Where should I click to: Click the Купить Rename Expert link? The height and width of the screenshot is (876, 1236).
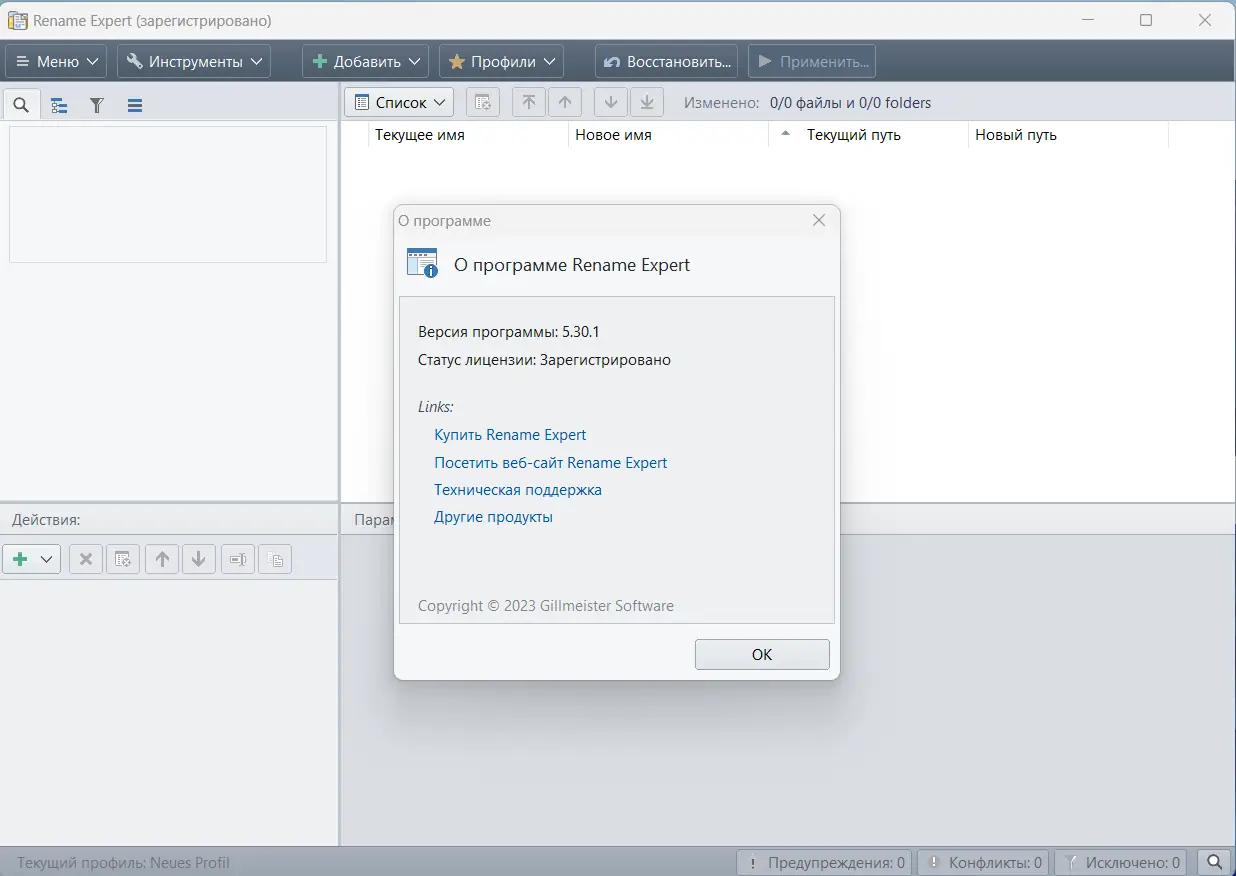coord(510,435)
